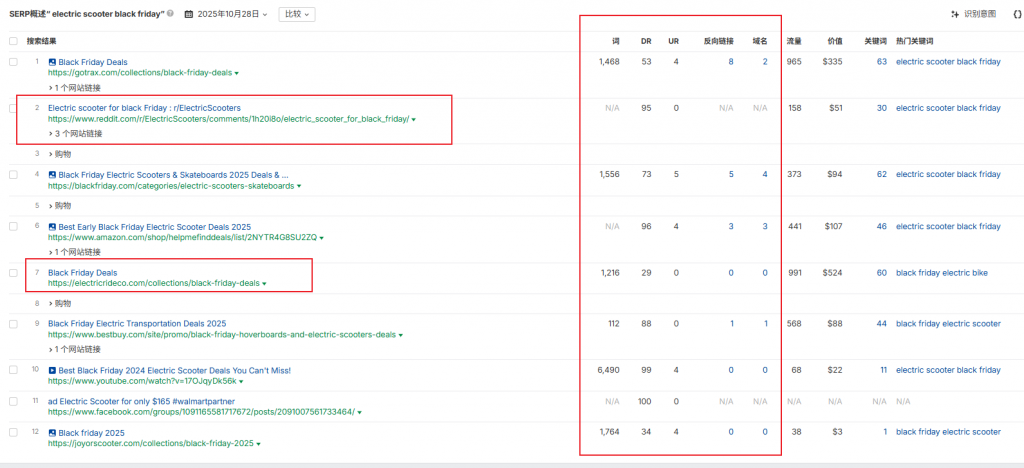The height and width of the screenshot is (468, 1024).
Task: Click keyword count 63 for gotrax row
Action: coord(881,62)
